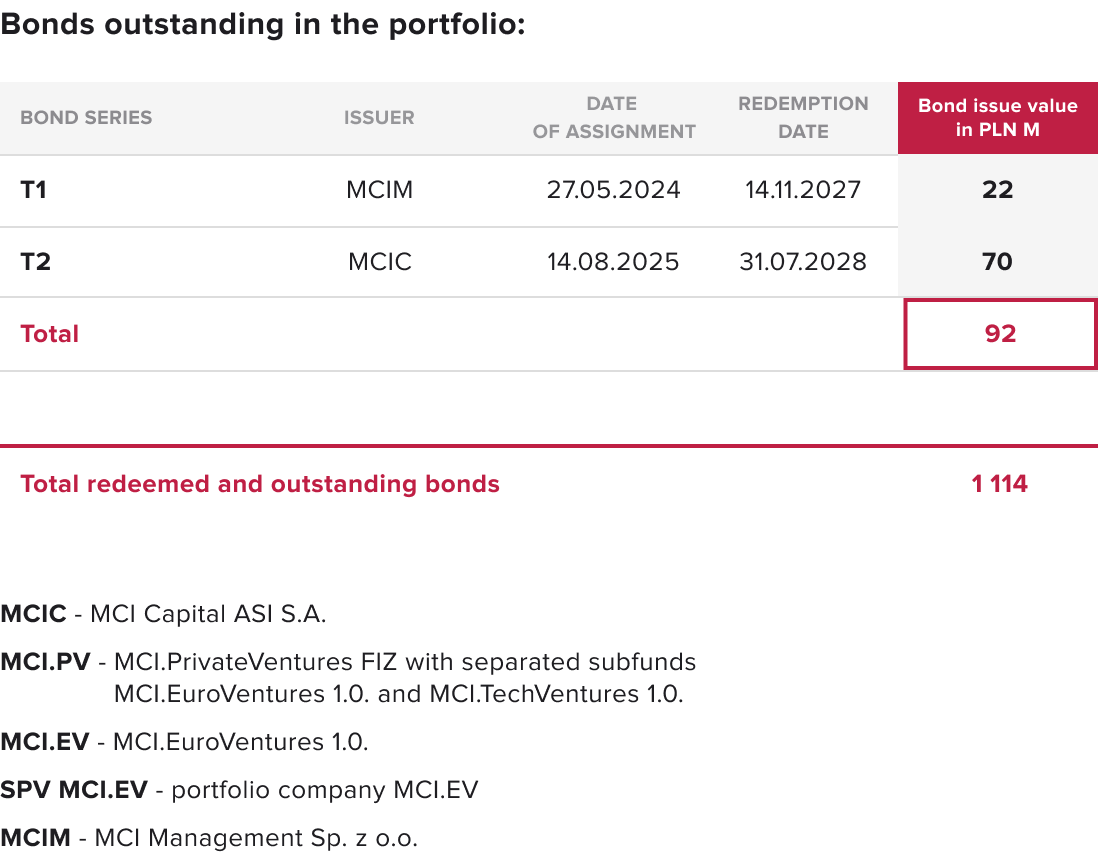The height and width of the screenshot is (854, 1098).
Task: Select redemption date 31.07.2028
Action: click(x=803, y=262)
